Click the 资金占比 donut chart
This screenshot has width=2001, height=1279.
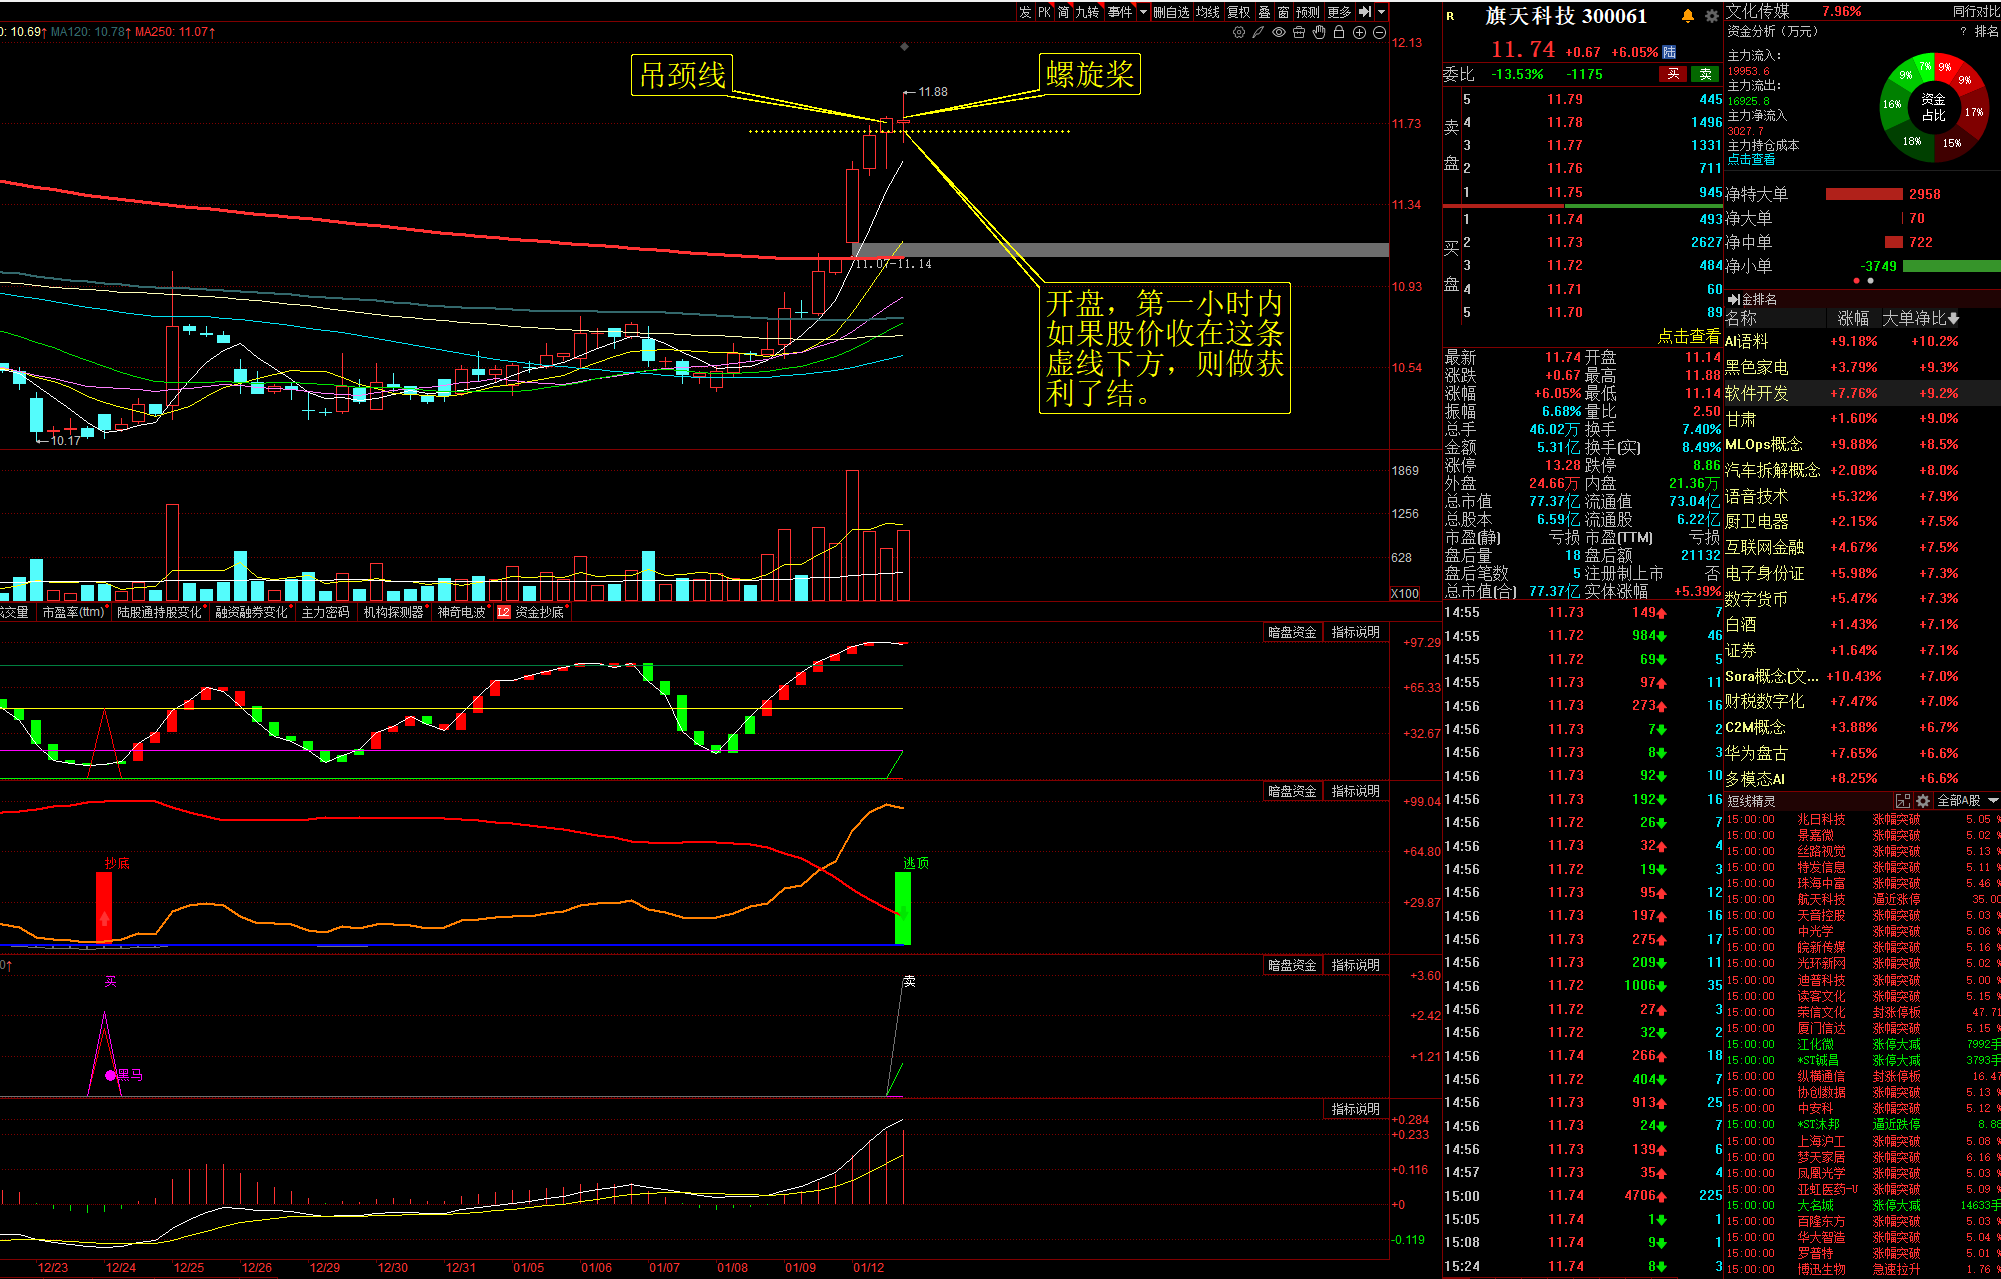(x=1933, y=108)
